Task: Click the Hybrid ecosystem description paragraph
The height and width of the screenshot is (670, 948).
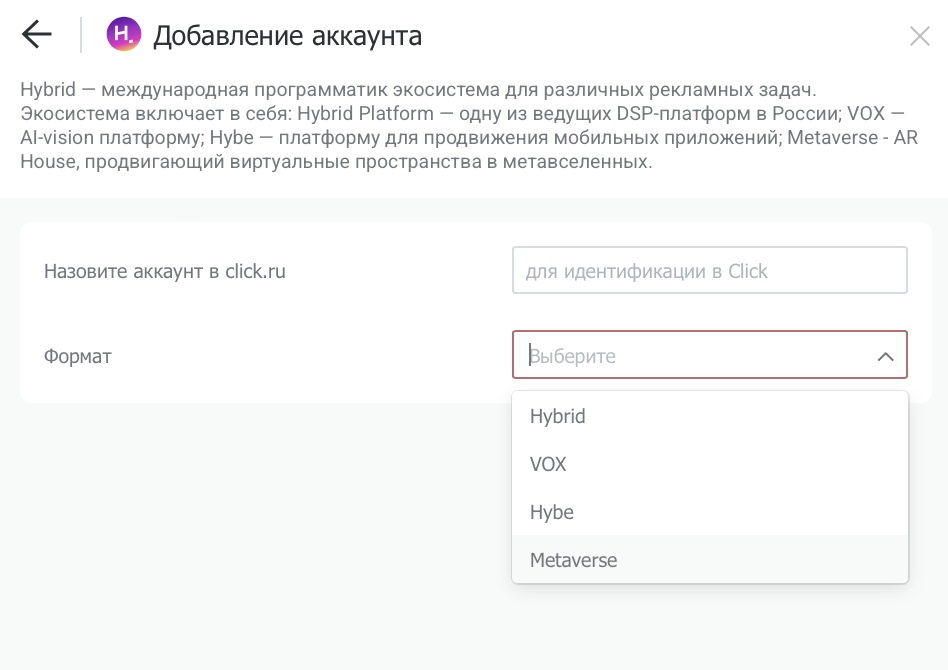Action: click(469, 125)
